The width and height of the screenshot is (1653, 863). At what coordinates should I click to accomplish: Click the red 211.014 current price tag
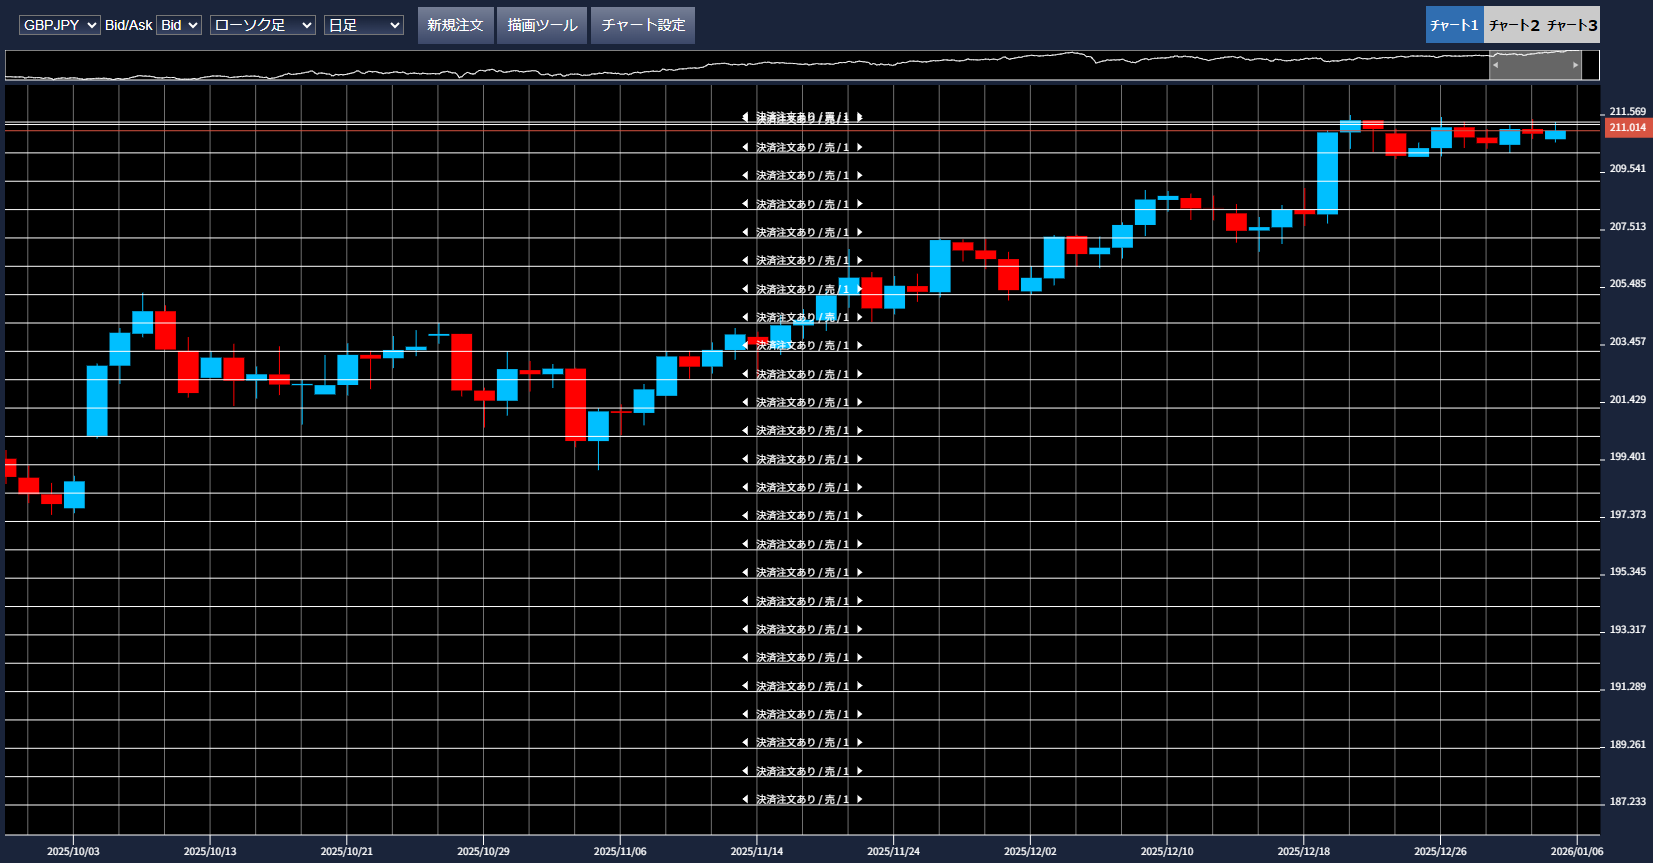1627,128
